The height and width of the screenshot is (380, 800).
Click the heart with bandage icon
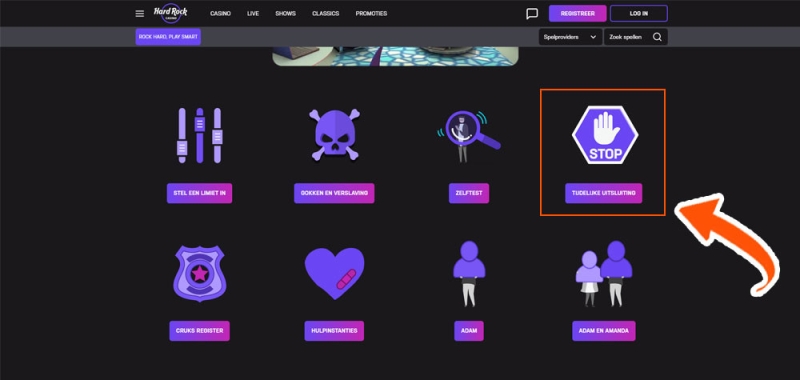coord(334,274)
